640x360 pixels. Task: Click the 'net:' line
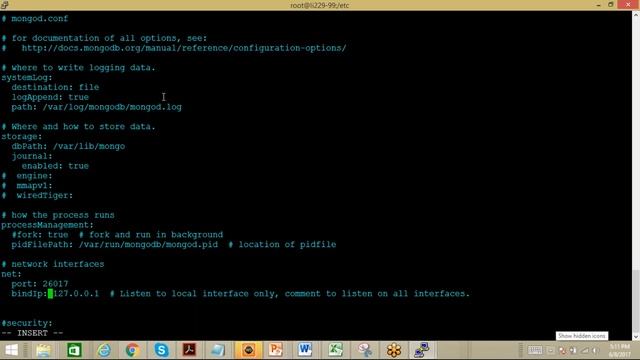coord(11,274)
